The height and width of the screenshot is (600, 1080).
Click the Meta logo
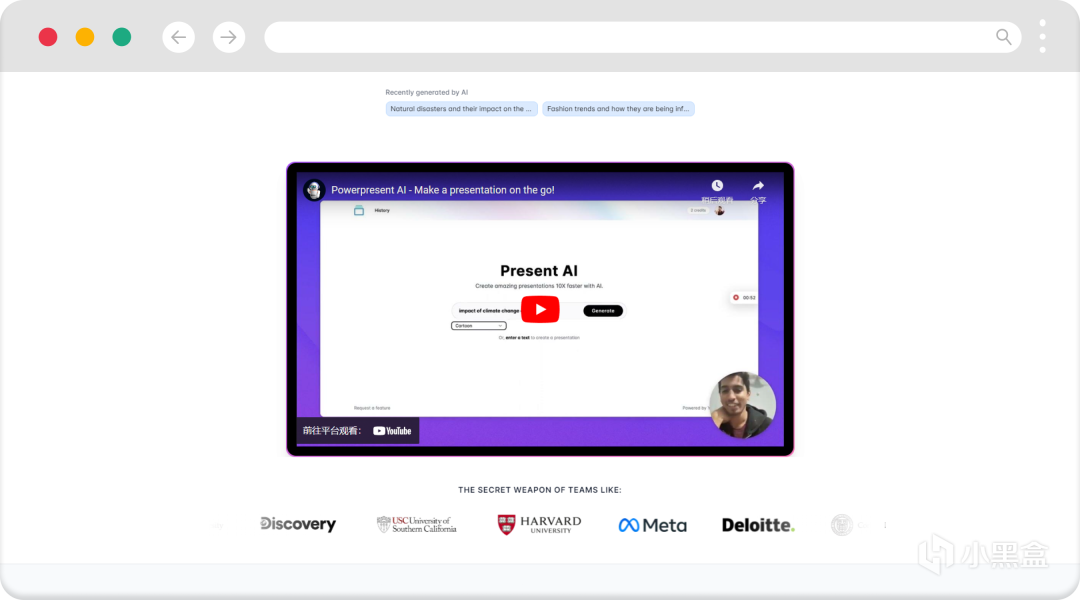[652, 526]
